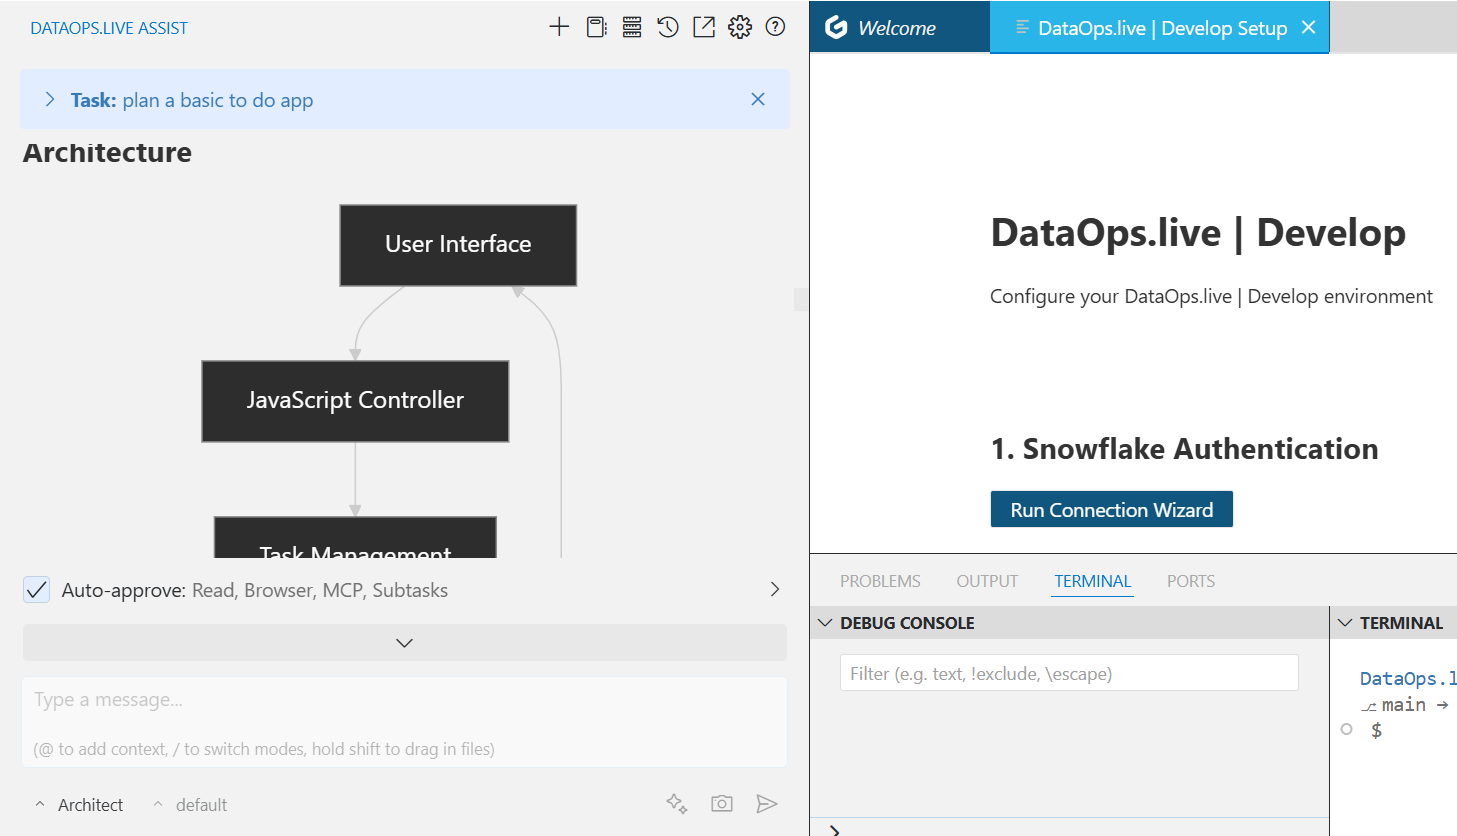
Task: Close the 'plan a basic to do app' task
Action: pos(758,99)
